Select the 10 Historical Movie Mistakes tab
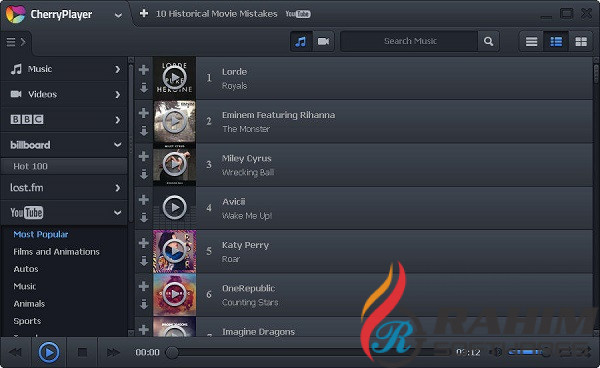600x368 pixels. tap(217, 14)
